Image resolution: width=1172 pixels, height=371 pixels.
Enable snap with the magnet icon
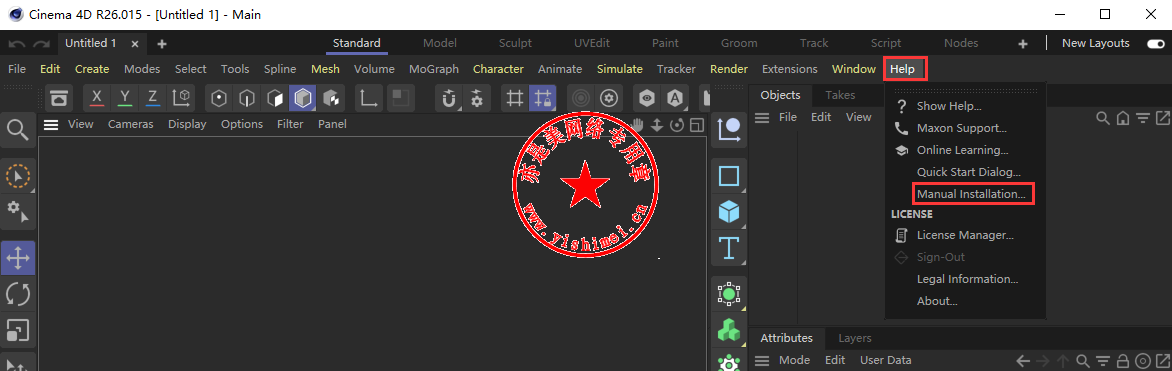click(449, 98)
